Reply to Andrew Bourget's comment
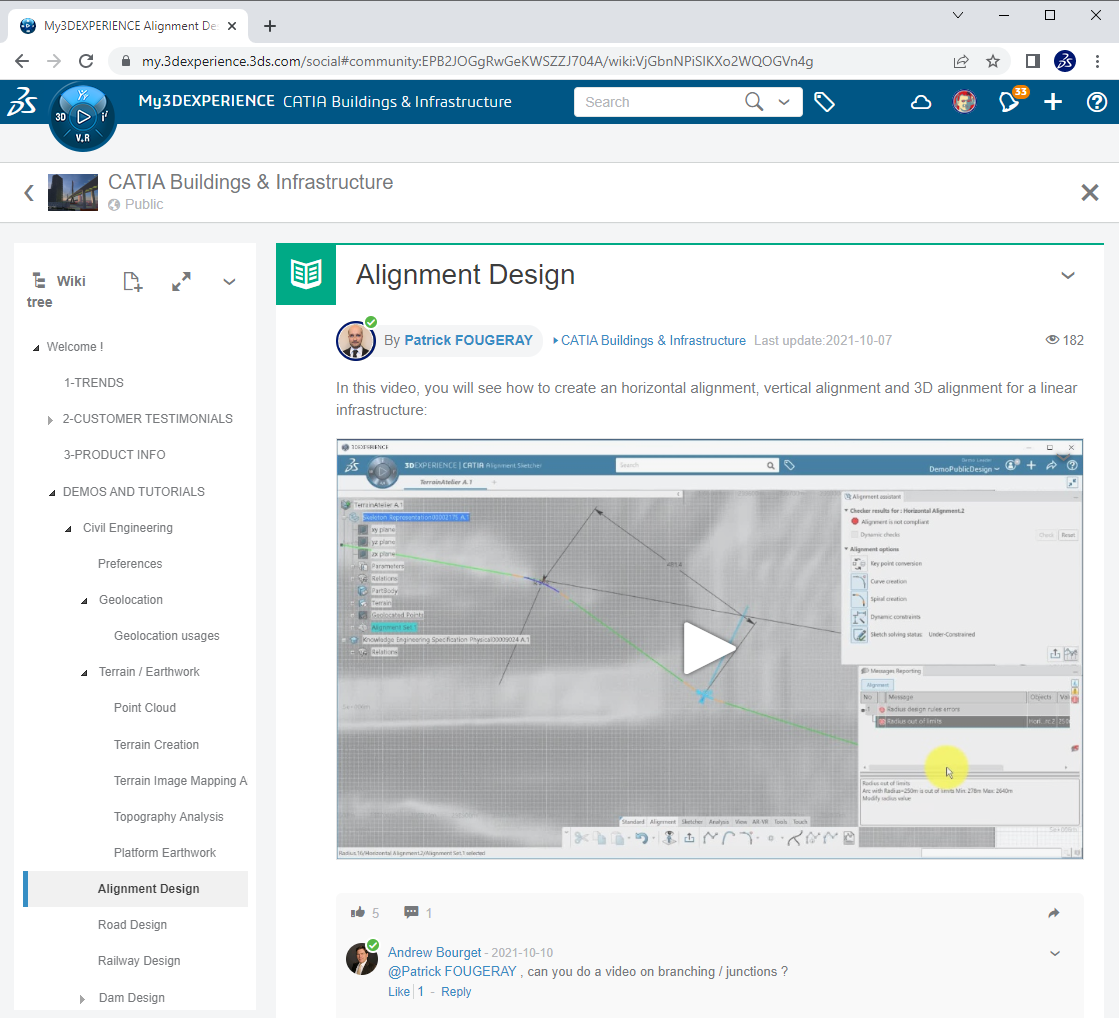The height and width of the screenshot is (1018, 1119). coord(456,991)
